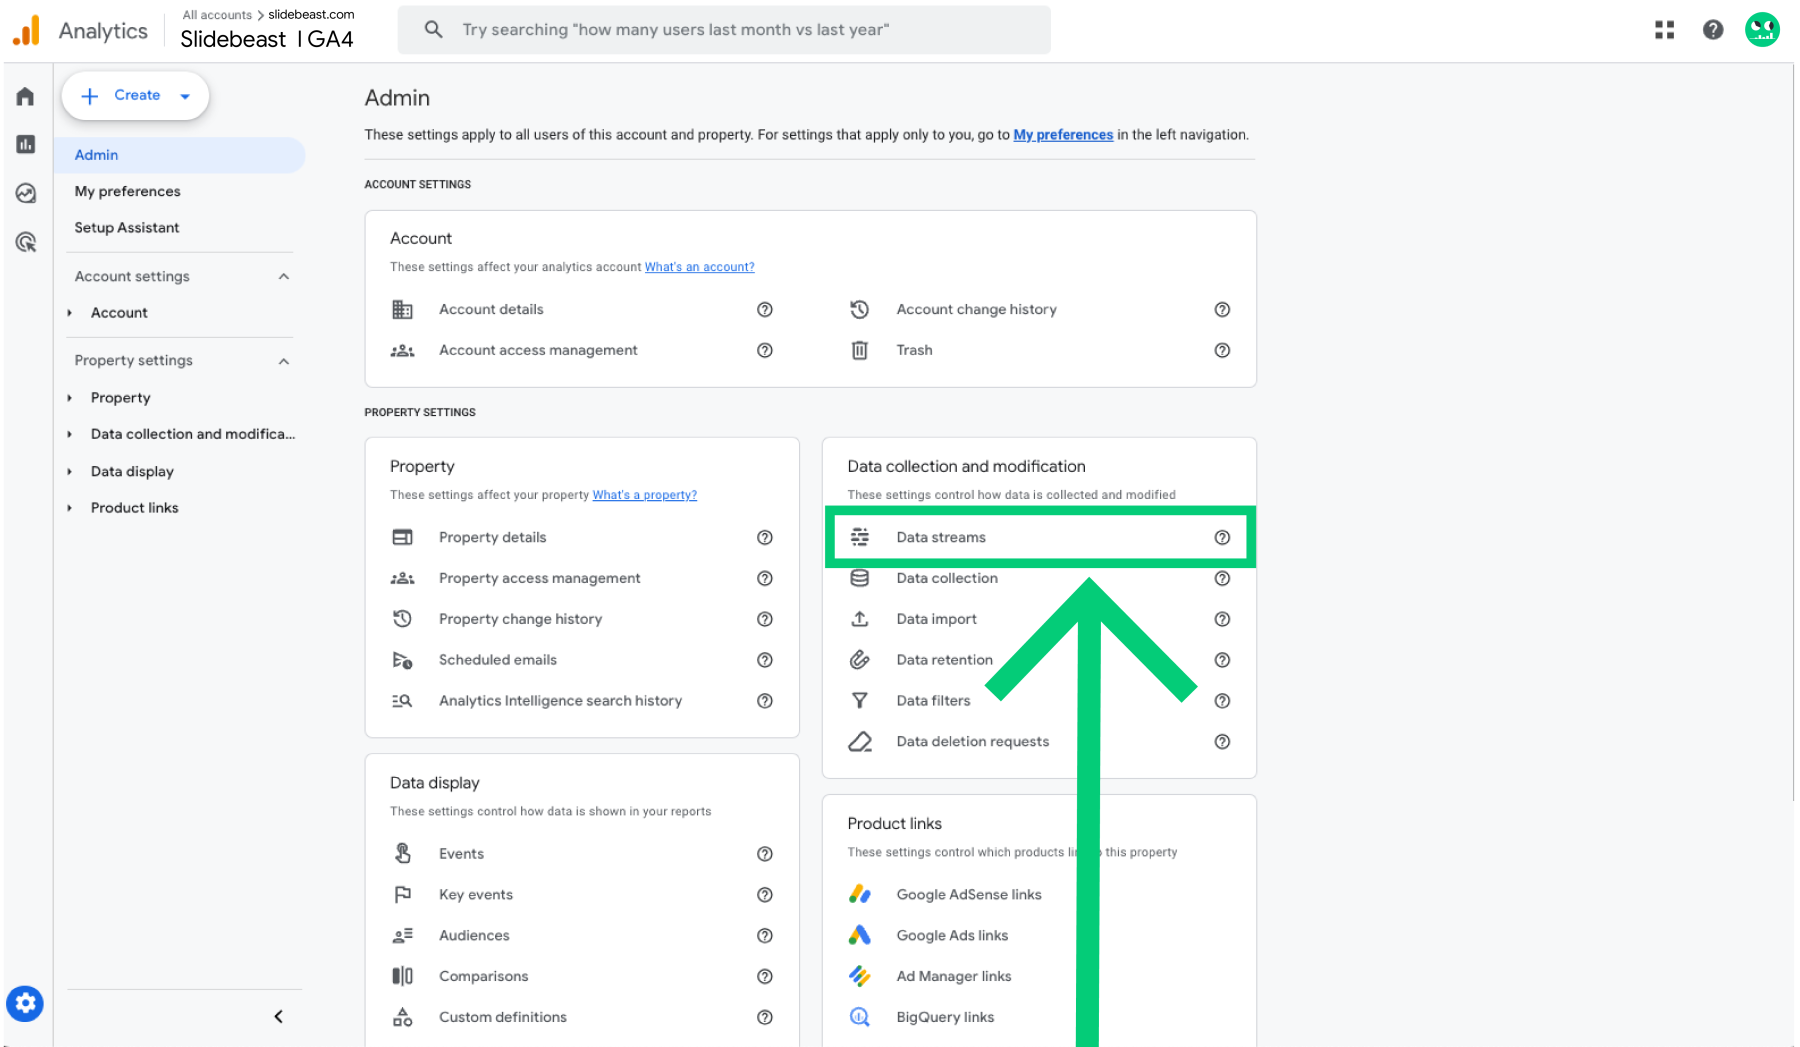Screen dimensions: 1800x1047
Task: Click the help icon next to Account change history
Action: (x=1222, y=310)
